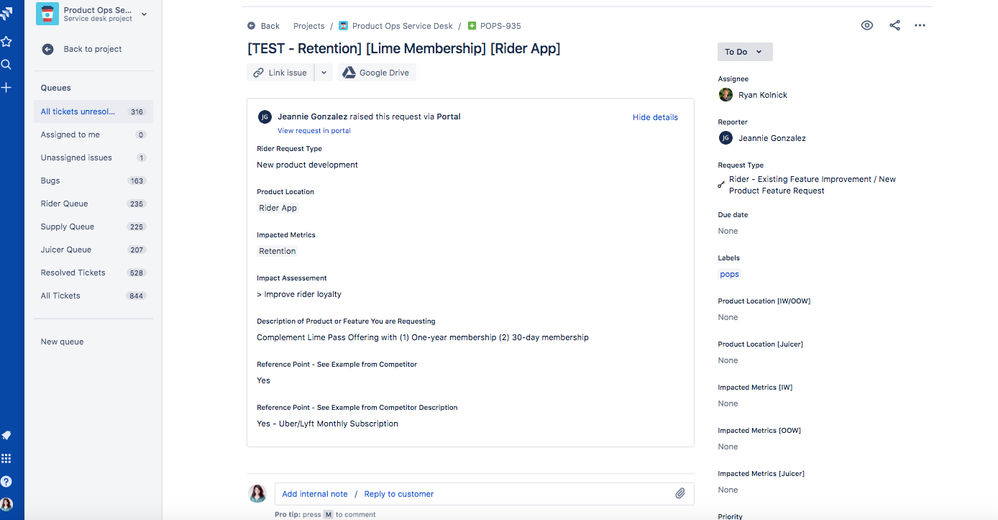Open the Bugs queue

pyautogui.click(x=93, y=180)
